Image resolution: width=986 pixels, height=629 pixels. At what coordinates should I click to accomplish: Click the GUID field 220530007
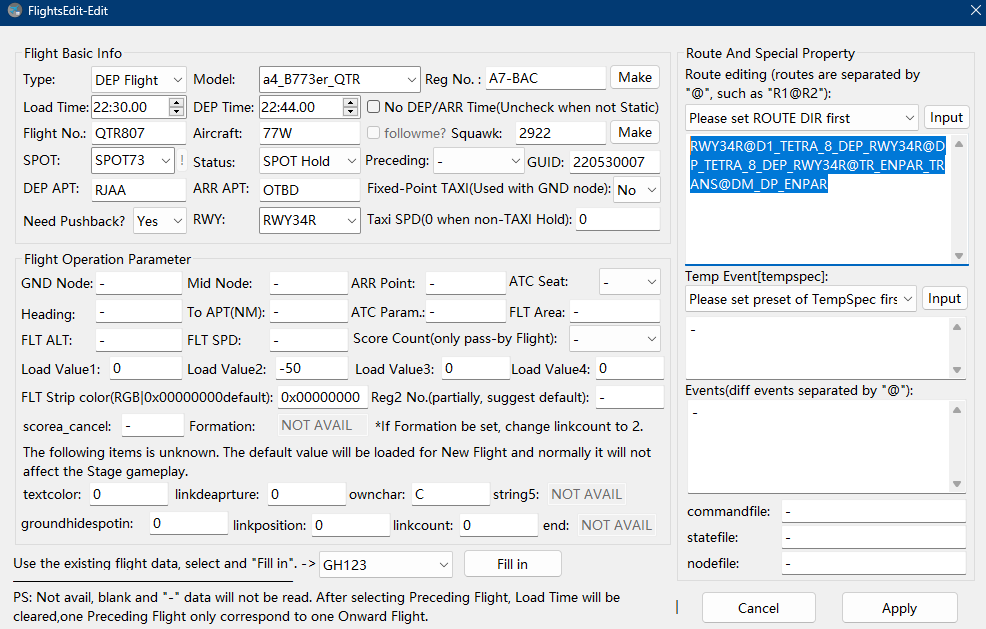[x=614, y=162]
